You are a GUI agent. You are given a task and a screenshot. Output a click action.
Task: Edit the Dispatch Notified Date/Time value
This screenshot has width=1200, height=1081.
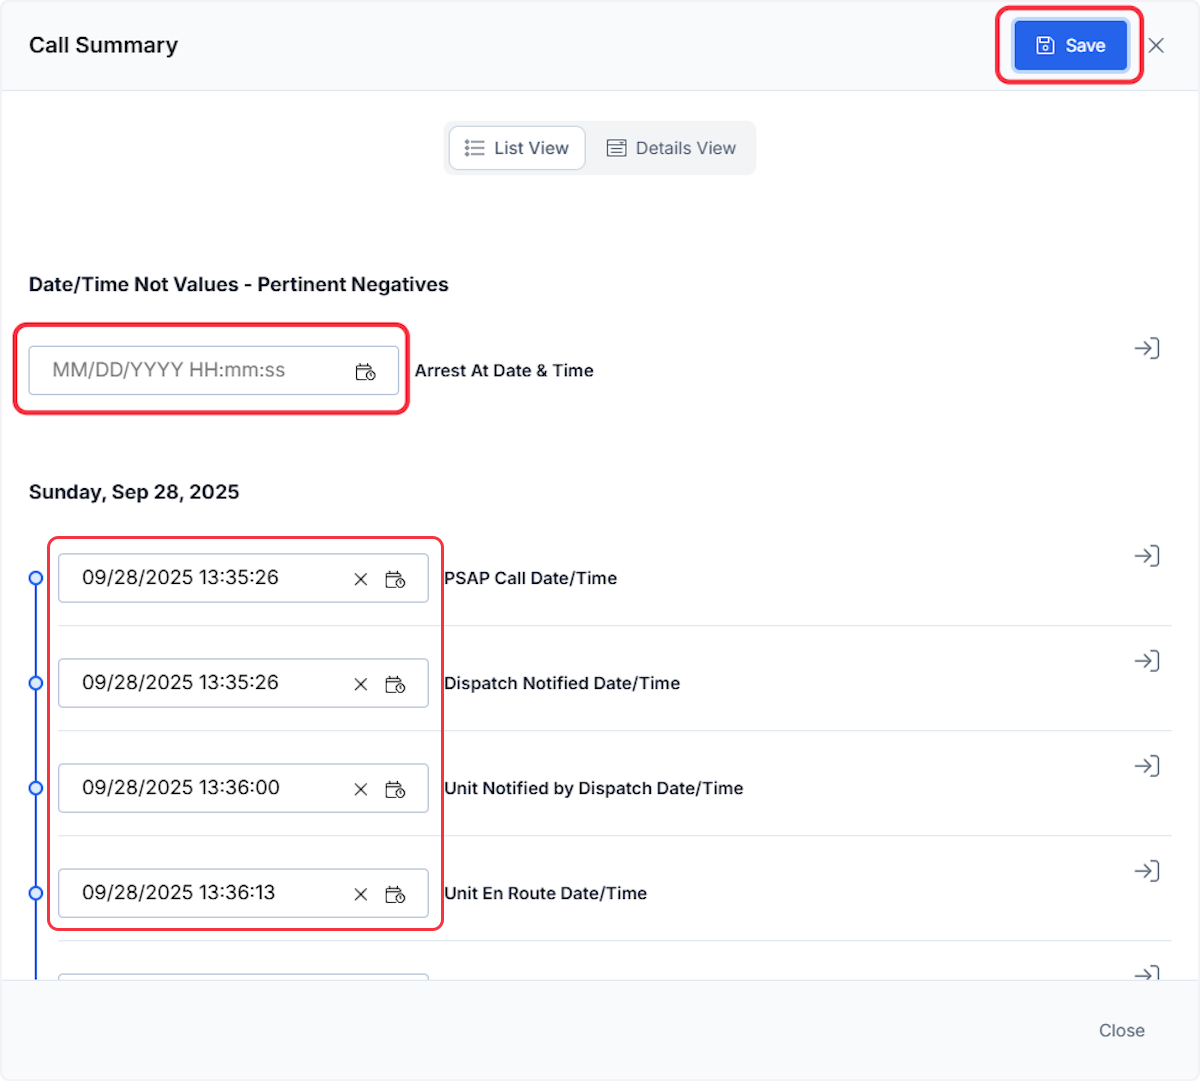point(243,683)
